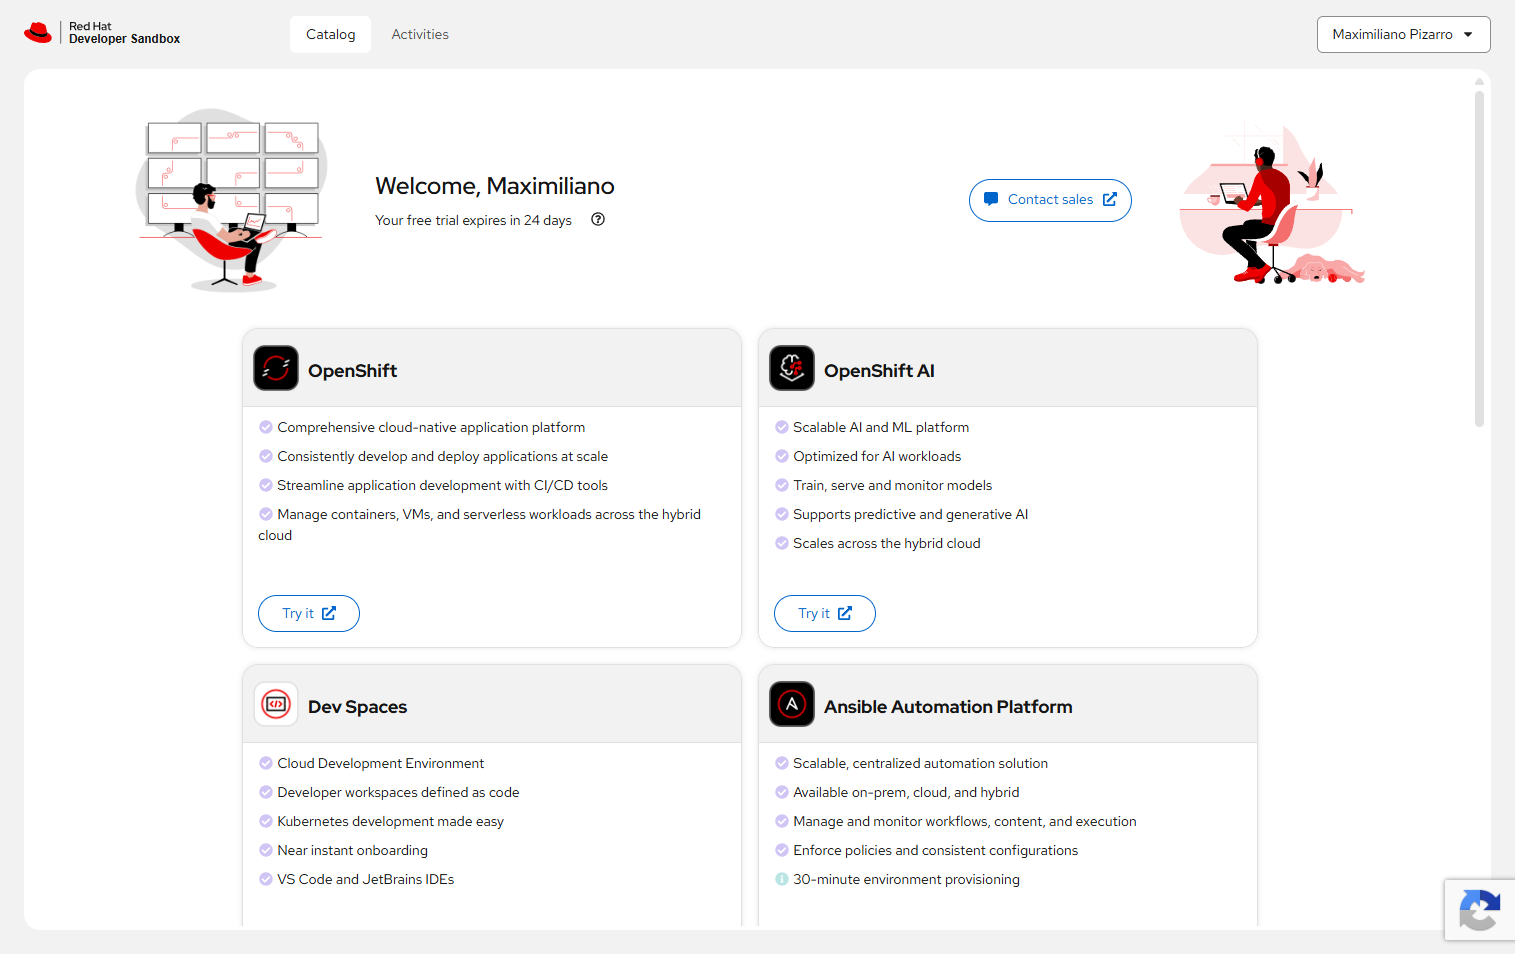Image resolution: width=1515 pixels, height=954 pixels.
Task: Click 'Supports predictive and generative AI'
Action: 910,514
